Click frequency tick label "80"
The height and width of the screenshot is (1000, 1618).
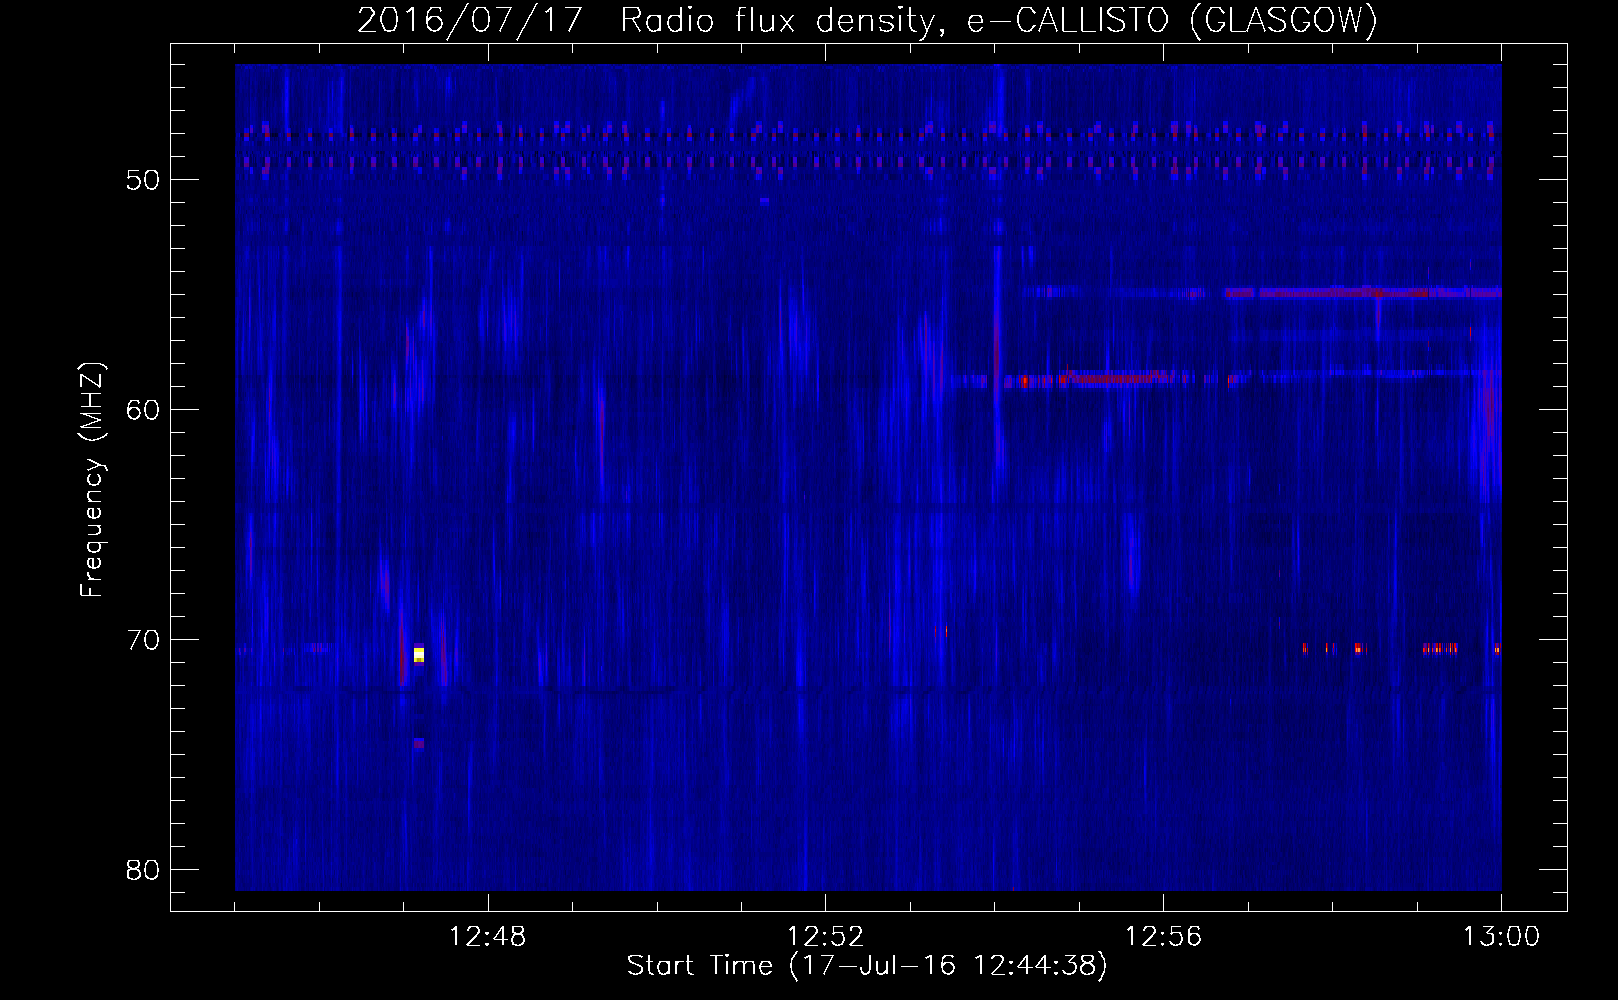click(x=143, y=870)
